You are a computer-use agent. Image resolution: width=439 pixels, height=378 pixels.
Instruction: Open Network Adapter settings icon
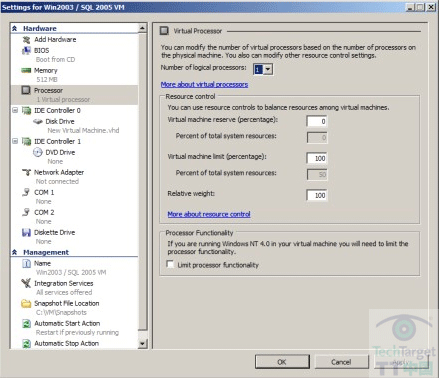[26, 172]
